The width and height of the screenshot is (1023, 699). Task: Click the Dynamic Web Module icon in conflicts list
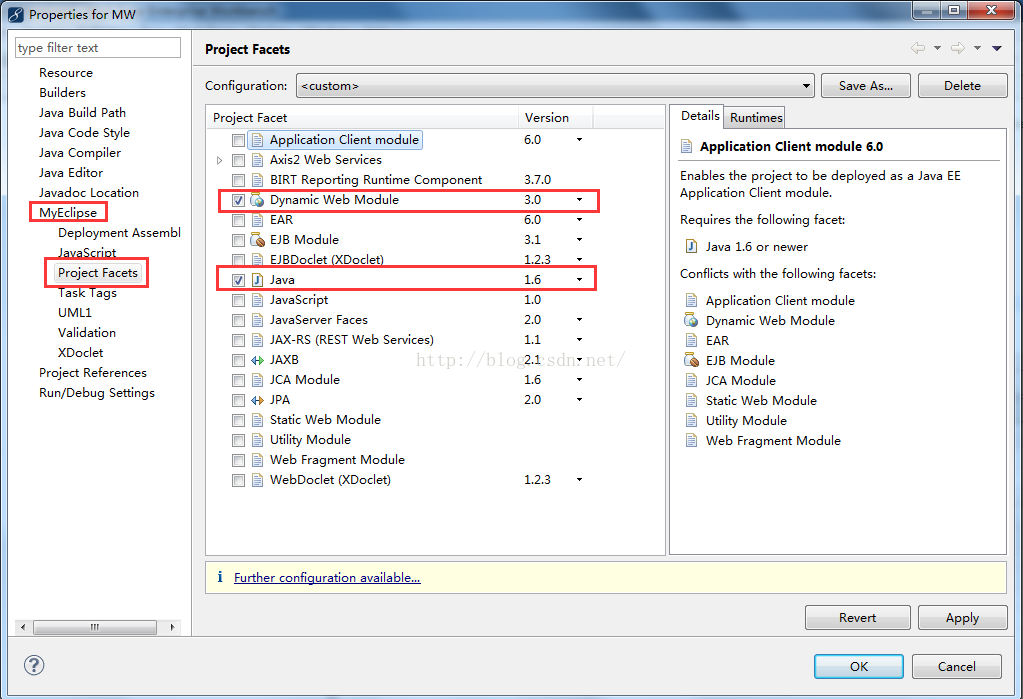[x=691, y=320]
